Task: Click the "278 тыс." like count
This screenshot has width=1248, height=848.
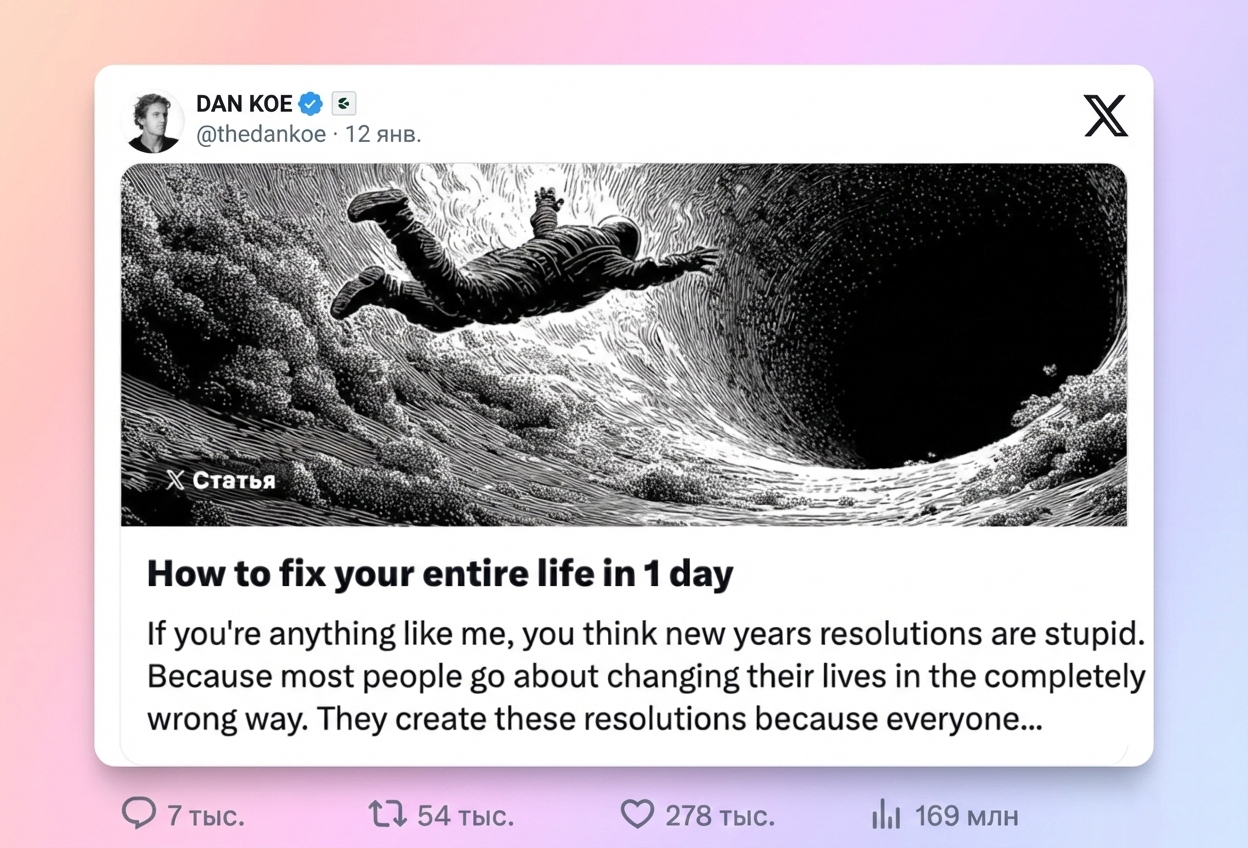Action: click(x=720, y=816)
